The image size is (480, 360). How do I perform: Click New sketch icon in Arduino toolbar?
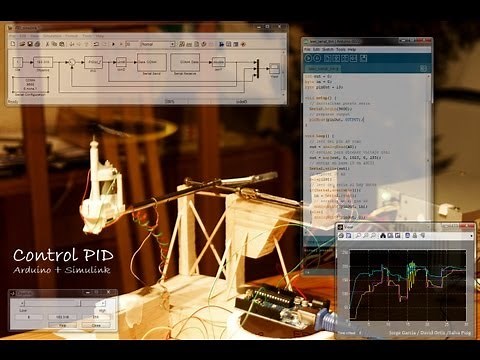click(327, 58)
